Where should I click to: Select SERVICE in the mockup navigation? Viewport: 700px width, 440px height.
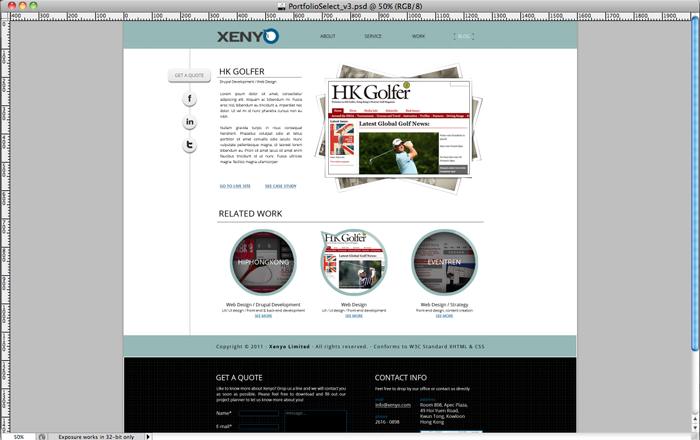click(373, 36)
